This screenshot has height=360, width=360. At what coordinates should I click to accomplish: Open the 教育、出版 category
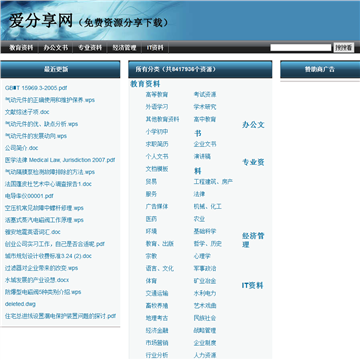point(160,244)
